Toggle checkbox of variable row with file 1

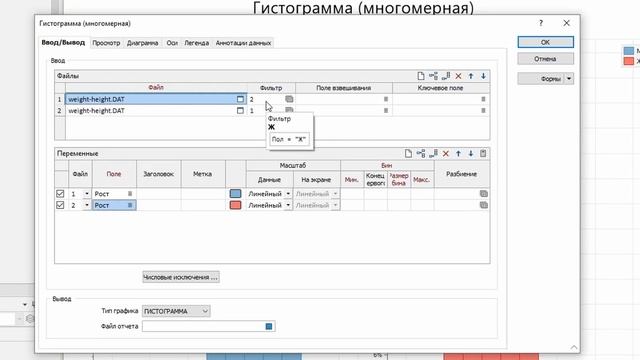(60, 194)
